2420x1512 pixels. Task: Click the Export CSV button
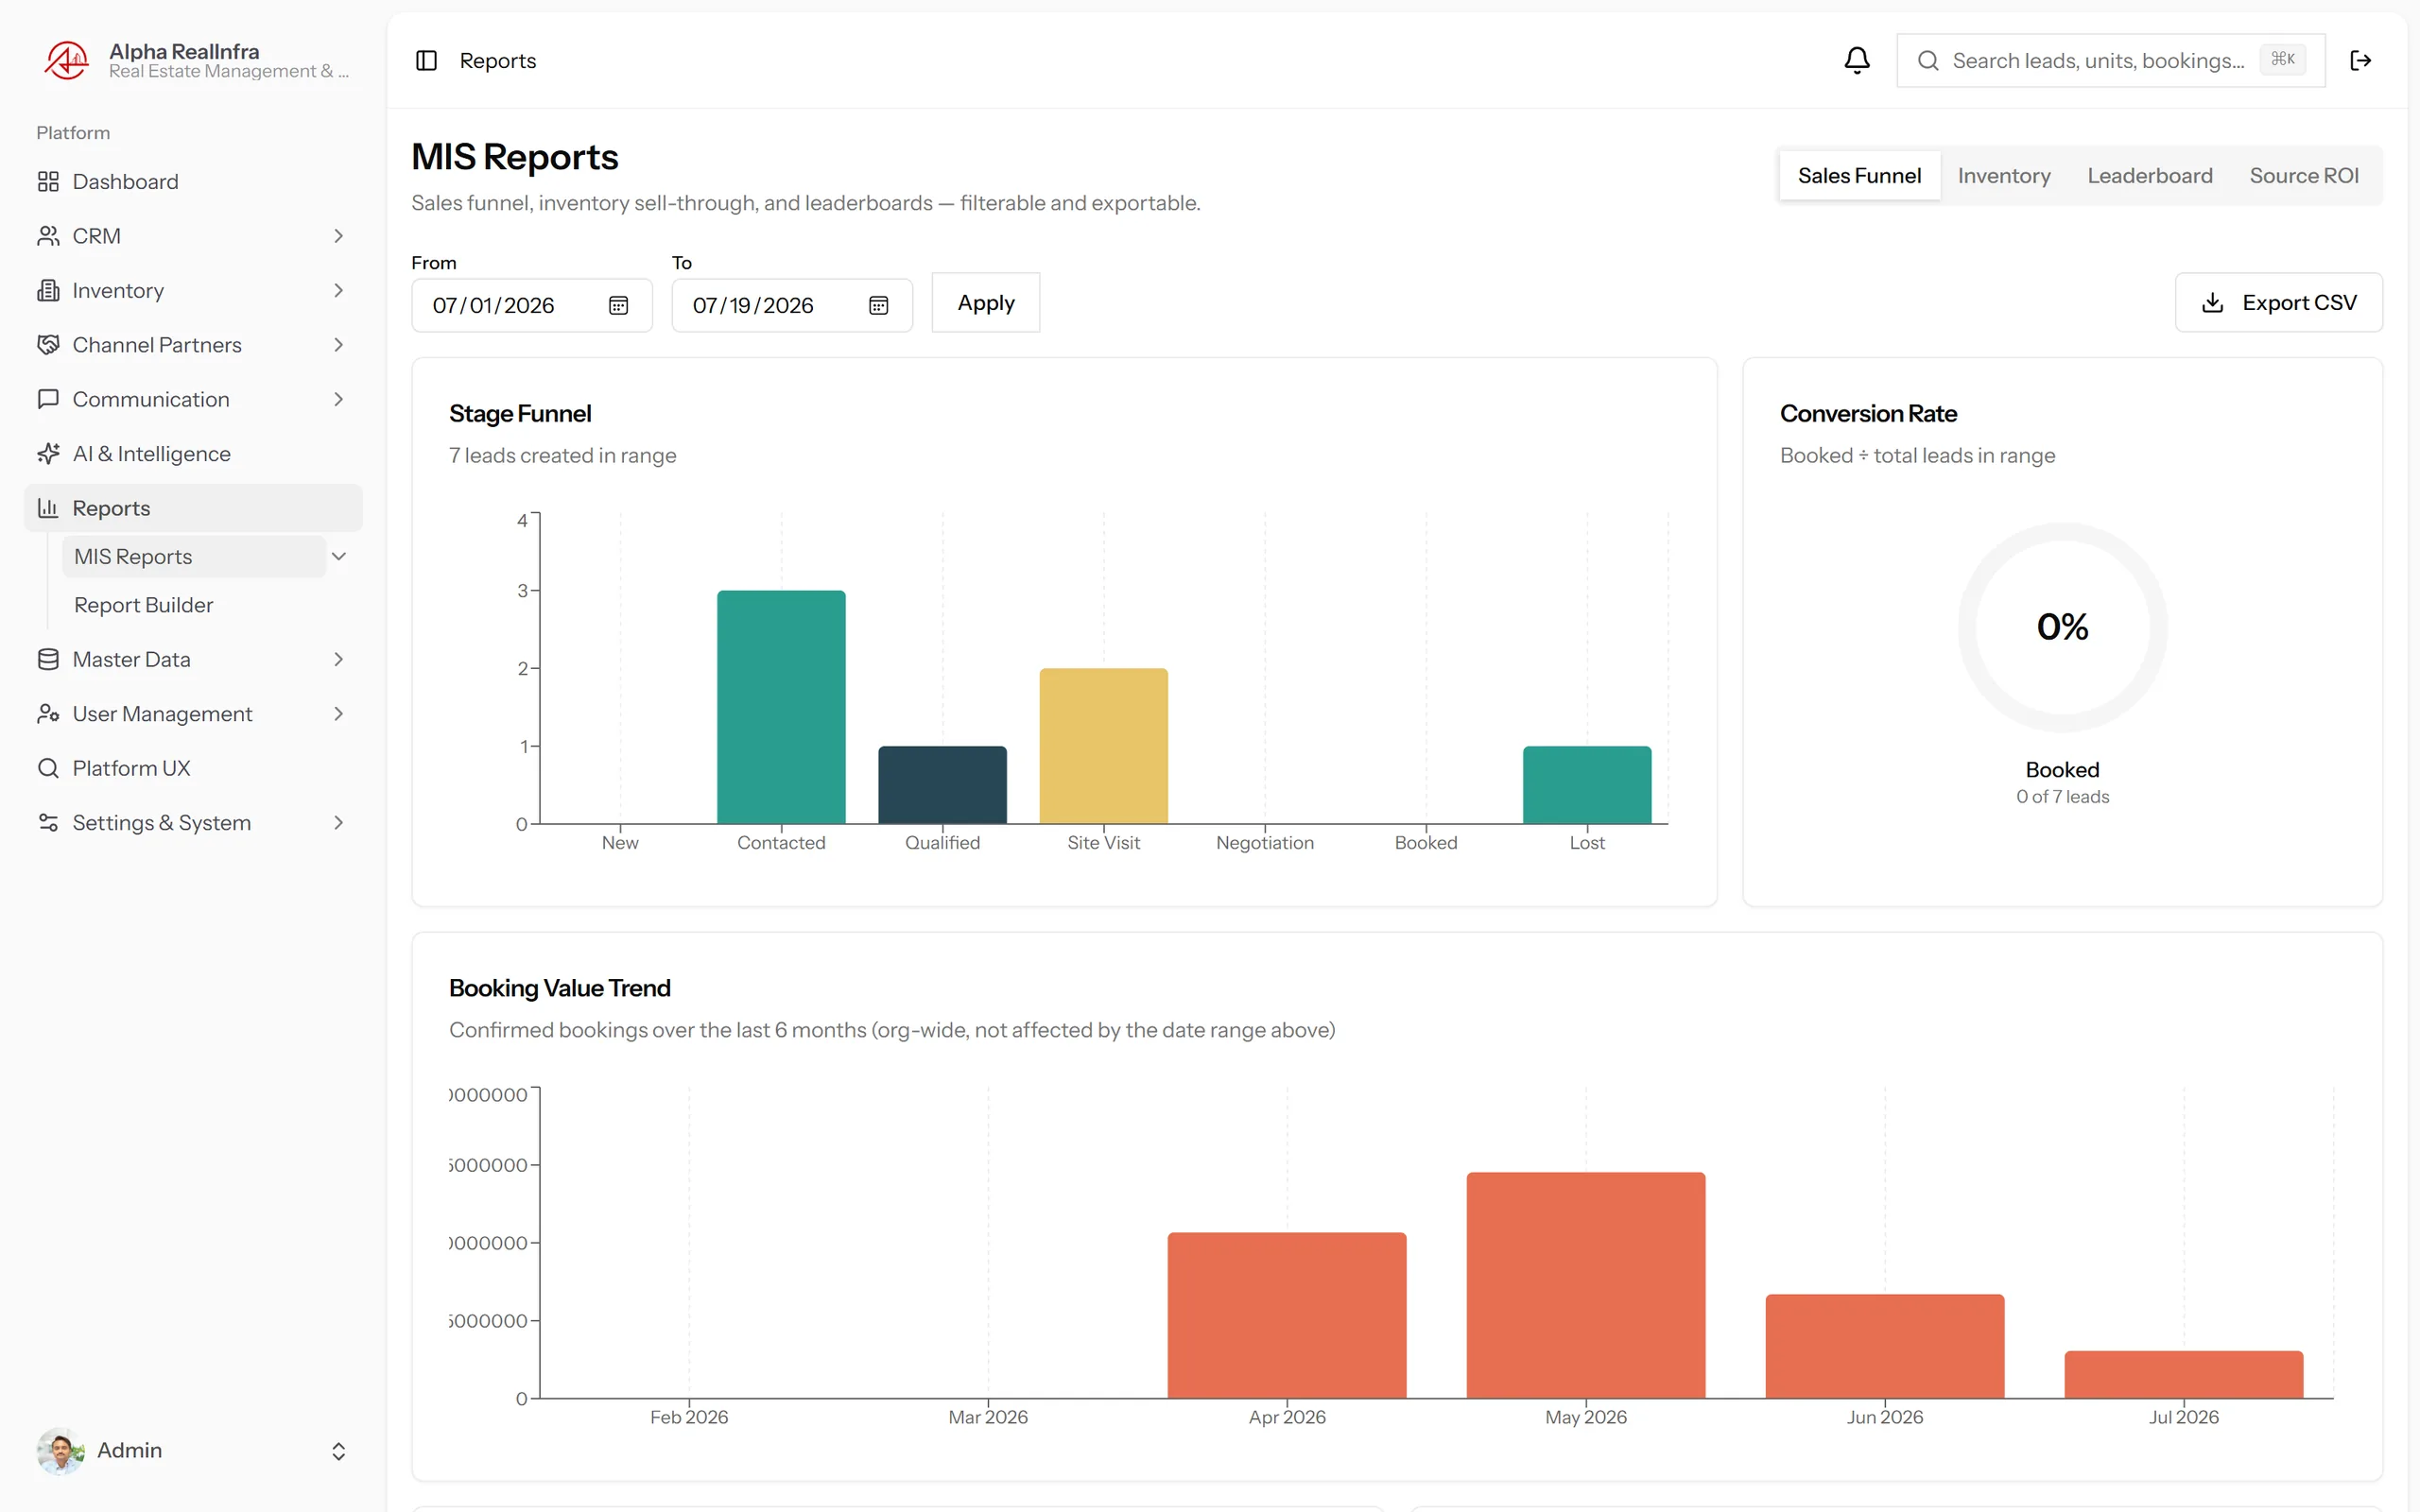click(2278, 303)
